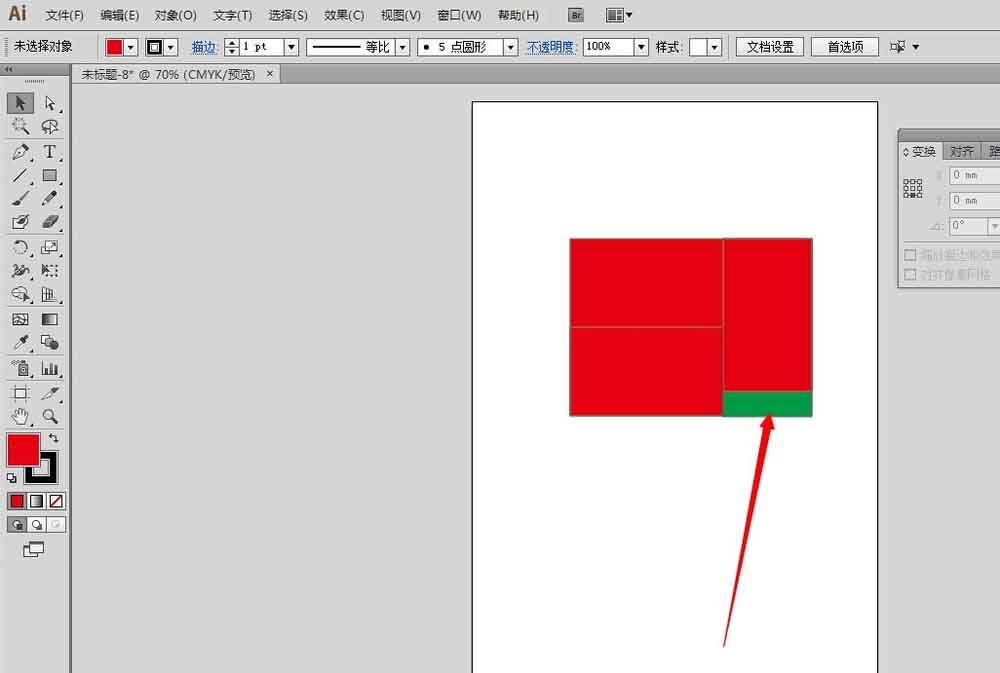Select the Selection tool (black arrow)
1000x673 pixels.
(20, 103)
